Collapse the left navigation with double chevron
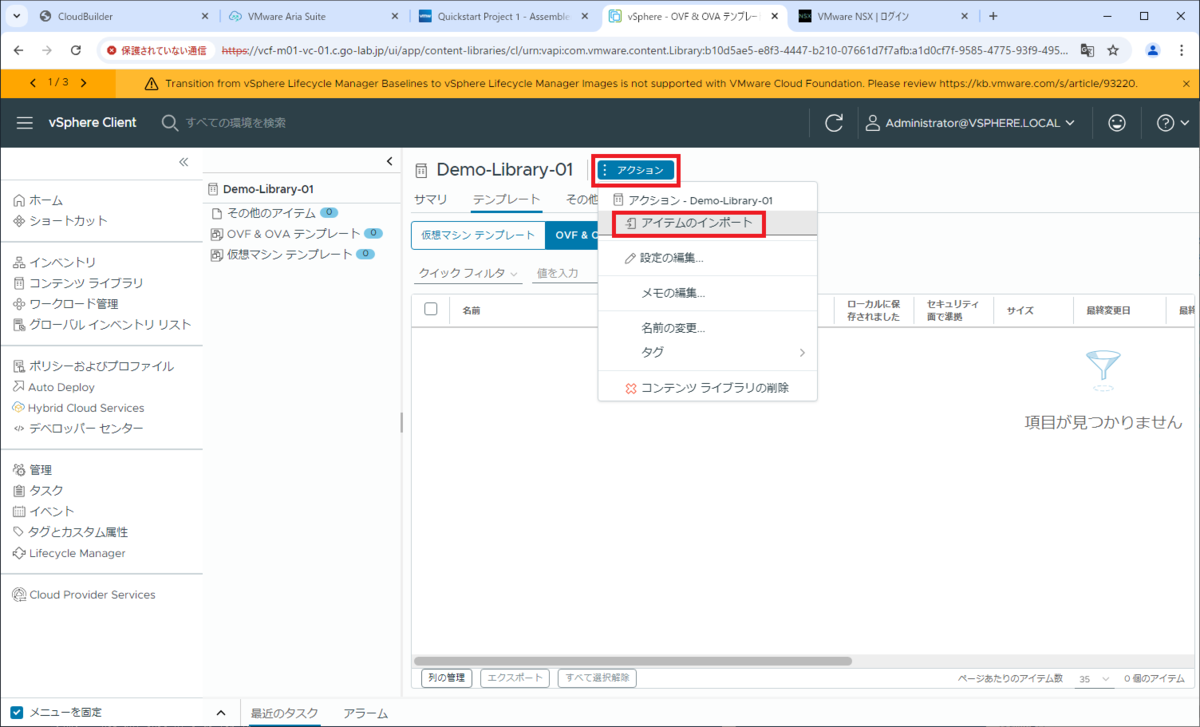 click(x=184, y=162)
